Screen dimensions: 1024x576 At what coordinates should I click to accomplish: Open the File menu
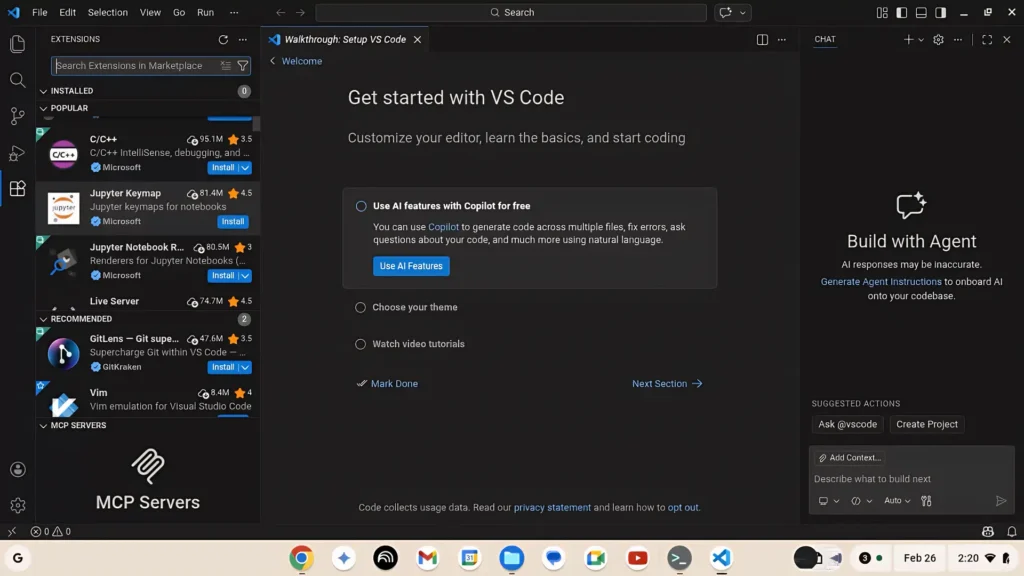tap(40, 12)
